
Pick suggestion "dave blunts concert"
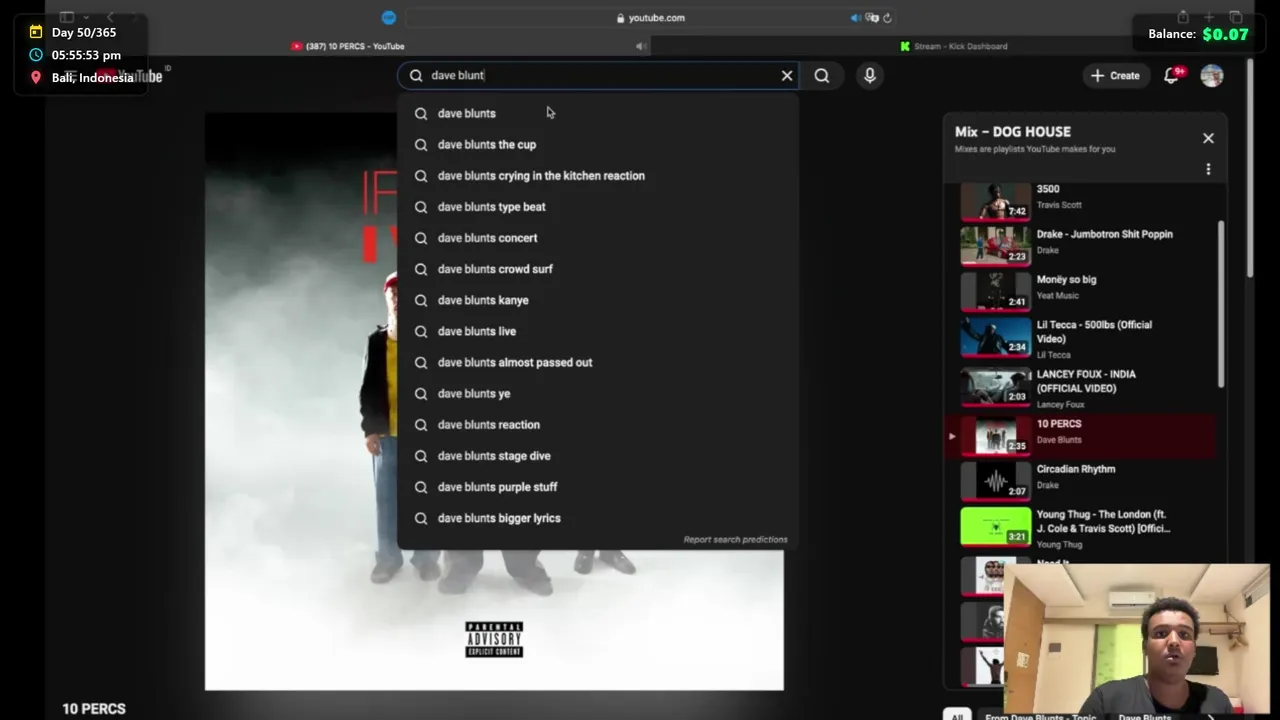[x=598, y=237]
